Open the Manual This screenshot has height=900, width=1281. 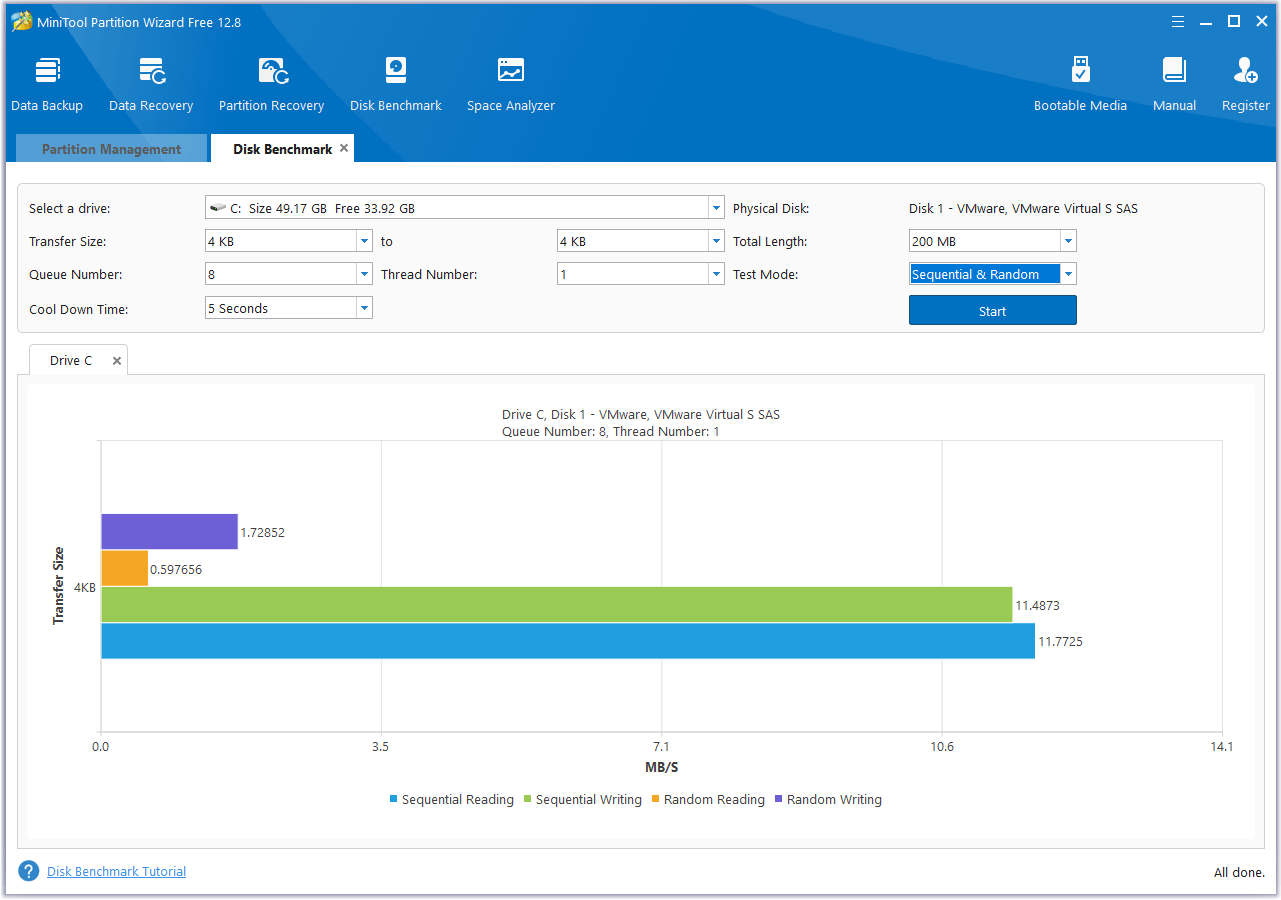1174,84
